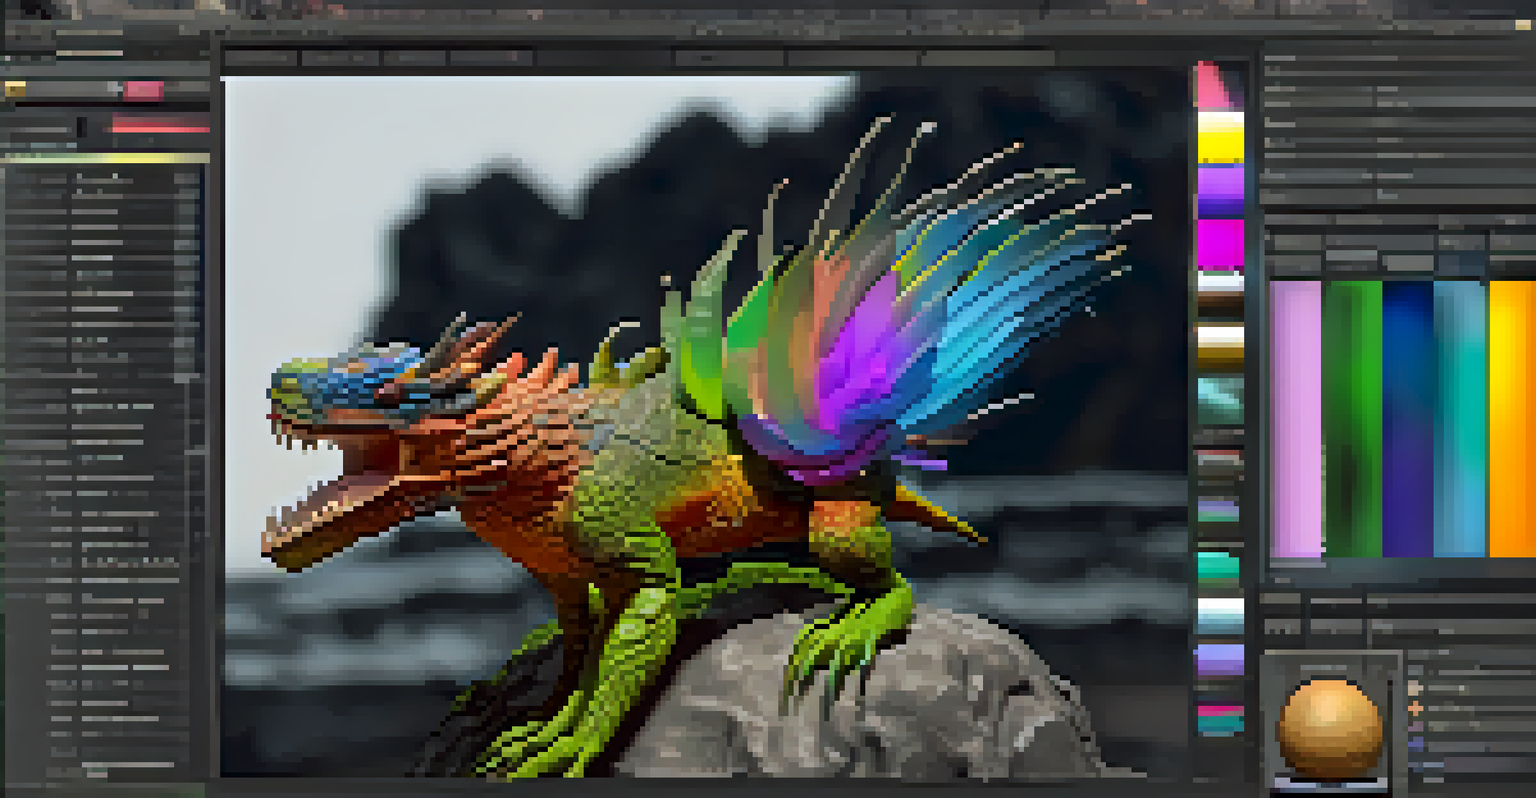Pick the solid magenta swatch in the strip
Screen dimensions: 1536x798
(1220, 243)
